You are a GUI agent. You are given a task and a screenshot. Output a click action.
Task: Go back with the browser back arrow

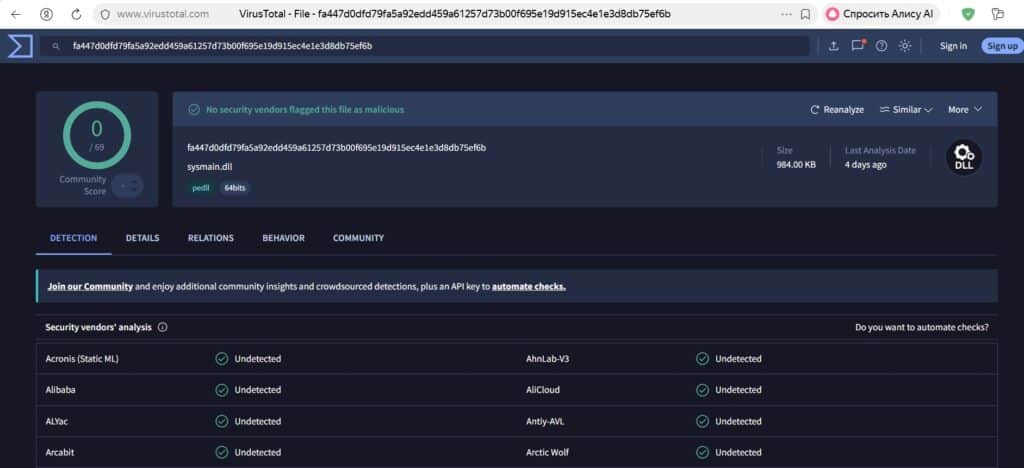click(16, 14)
